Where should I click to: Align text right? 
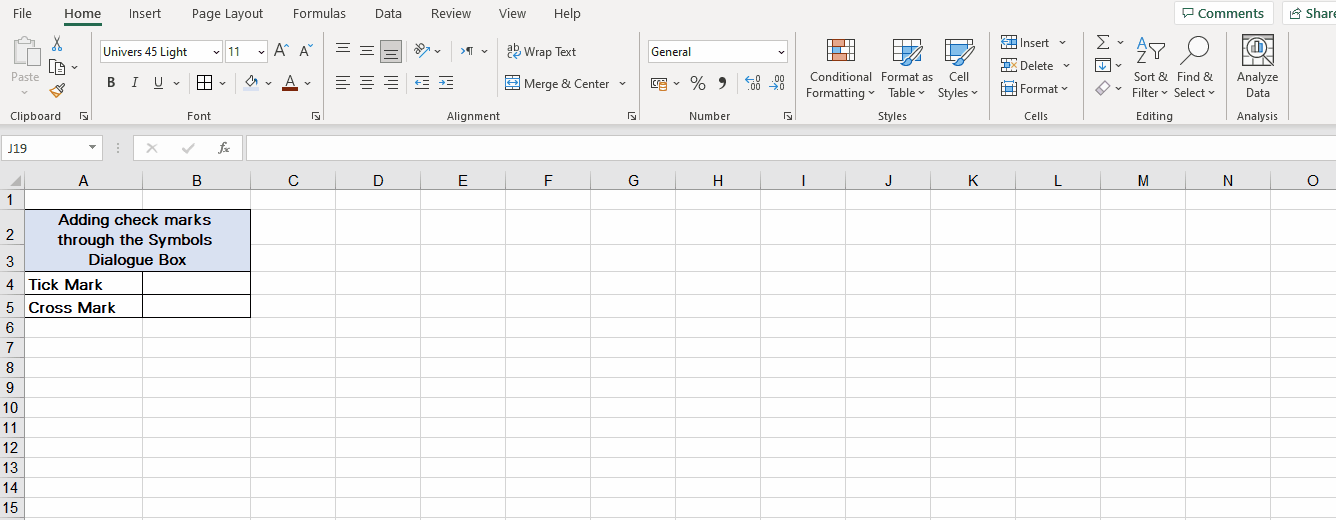click(x=391, y=83)
